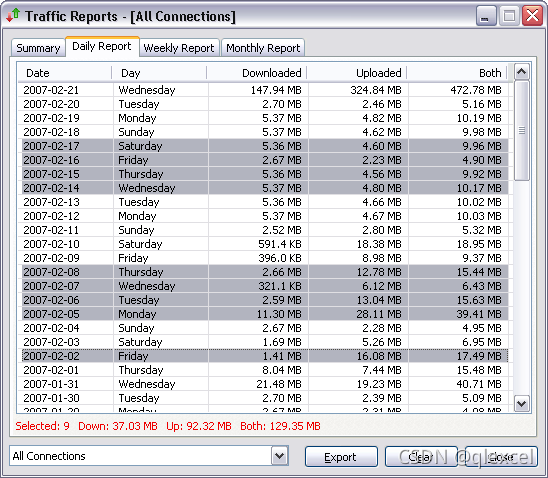Open the Daily Report tab

(102, 46)
